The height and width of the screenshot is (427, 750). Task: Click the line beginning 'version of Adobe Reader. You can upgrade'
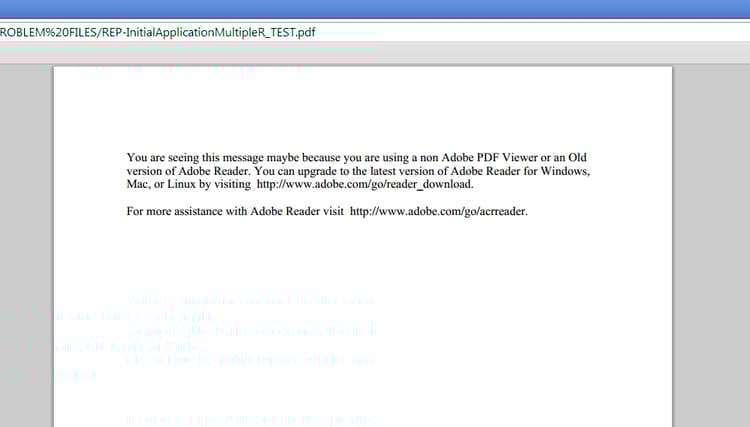(x=358, y=171)
